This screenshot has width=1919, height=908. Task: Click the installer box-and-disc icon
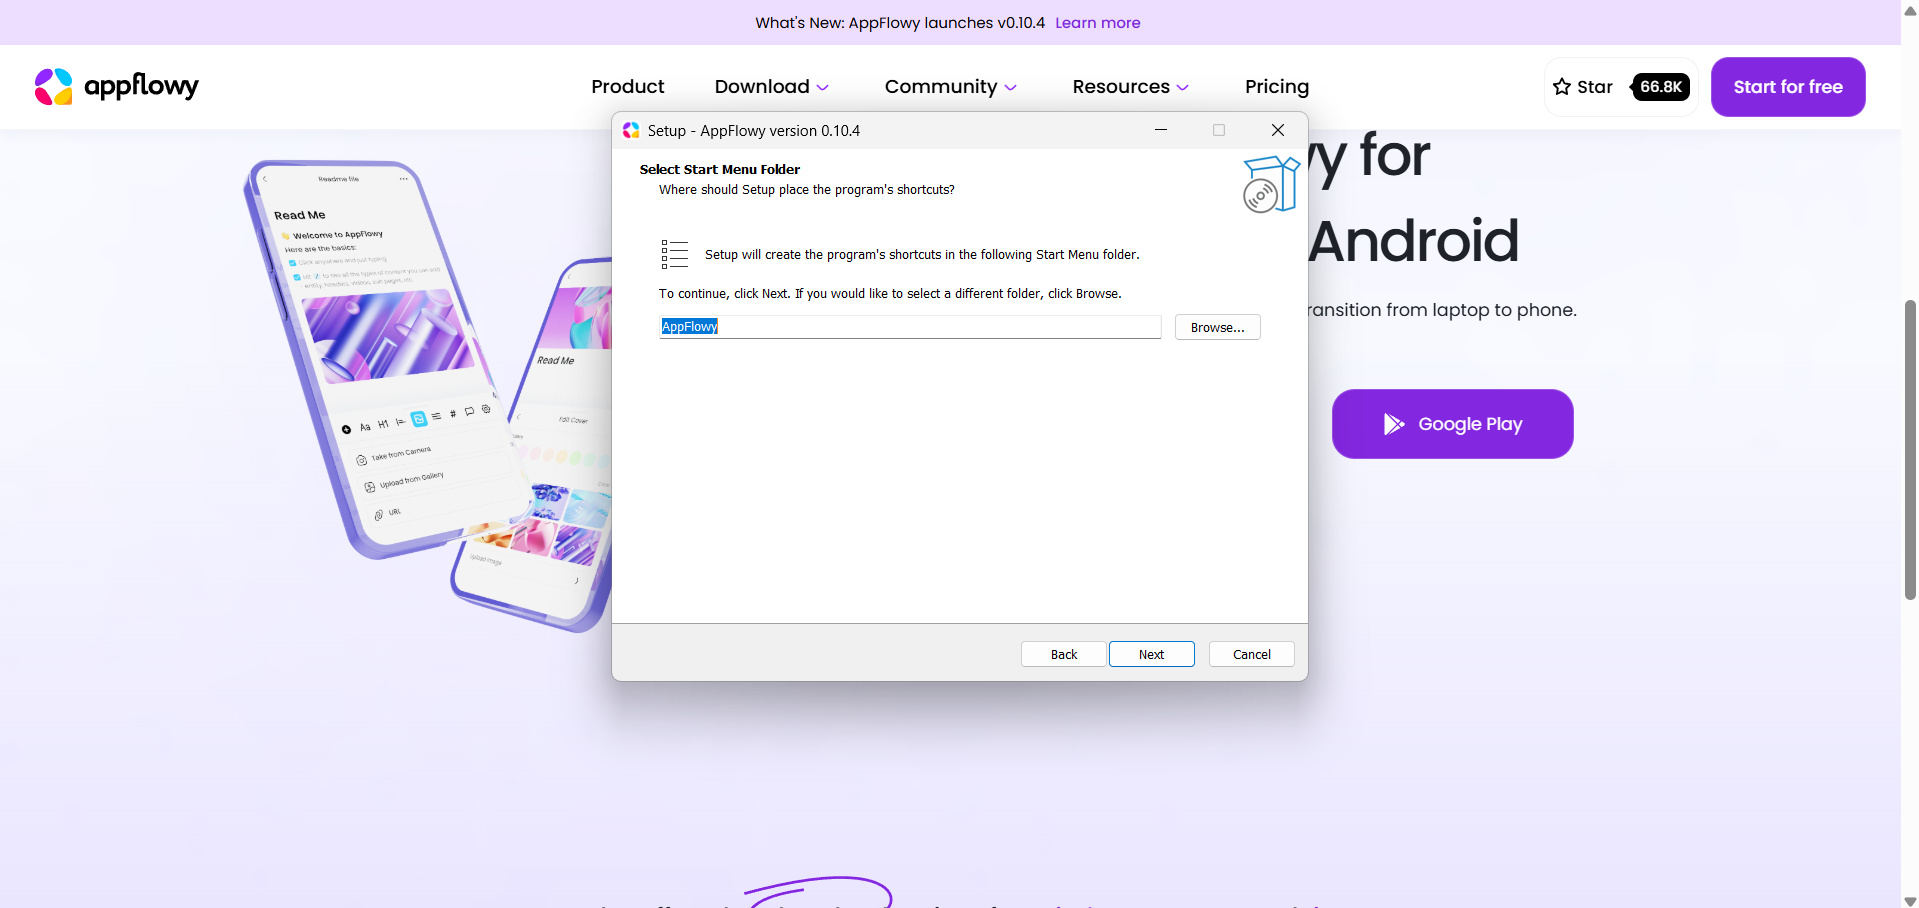(x=1270, y=185)
